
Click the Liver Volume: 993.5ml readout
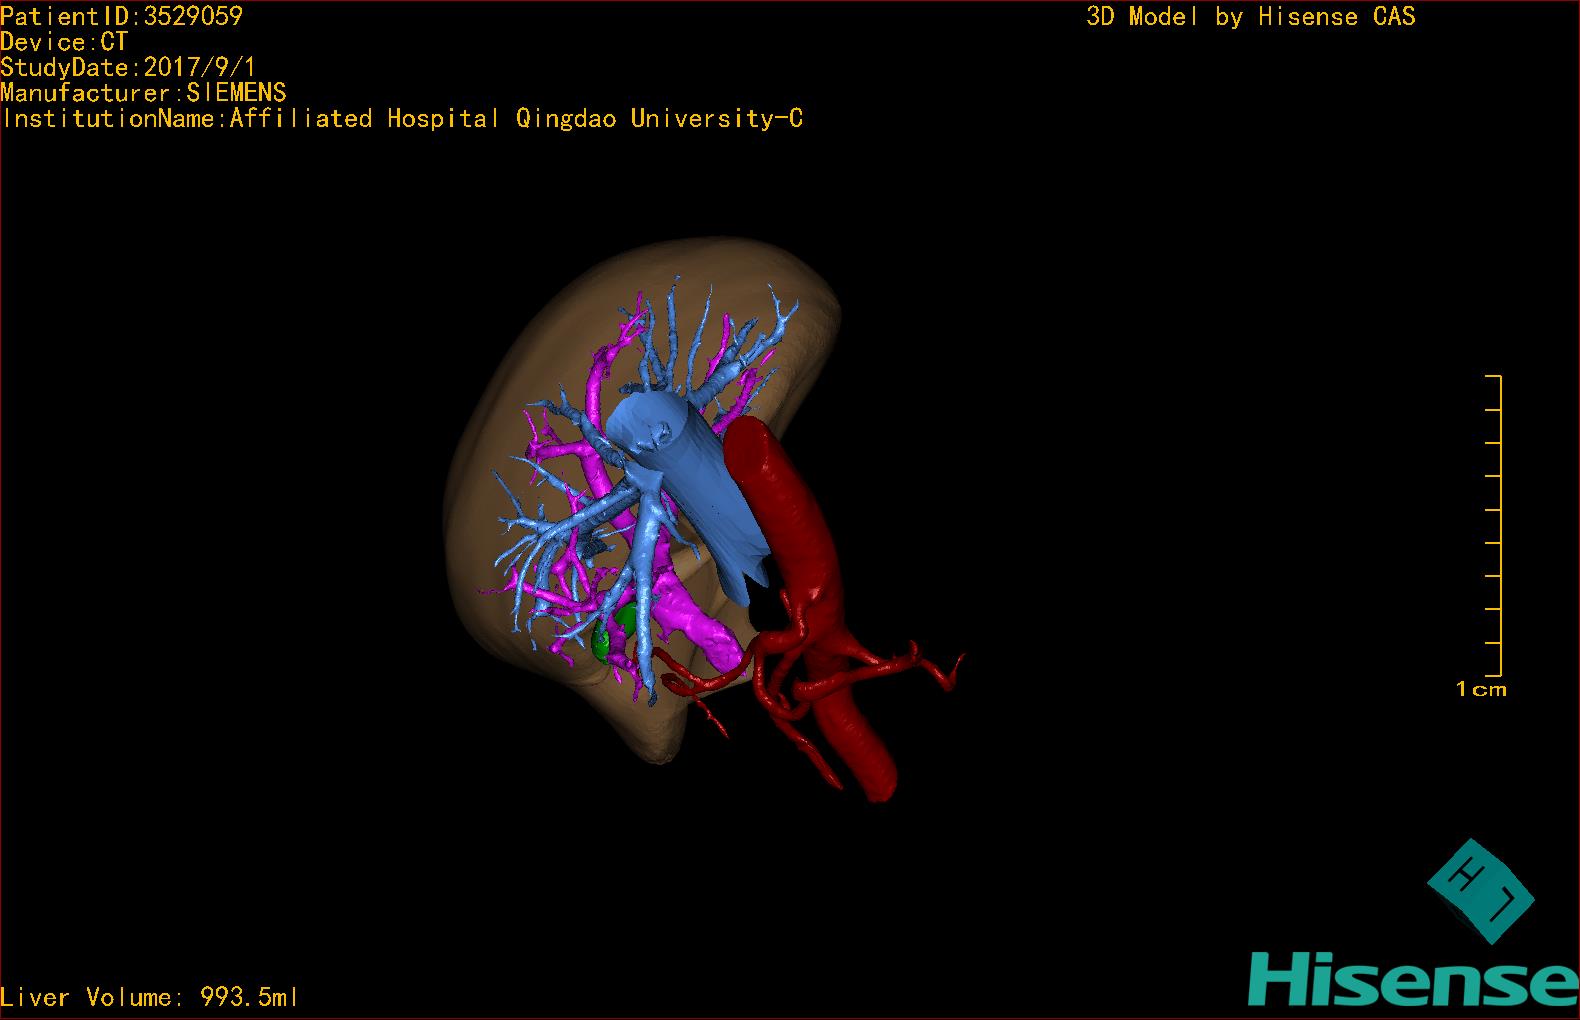tap(150, 997)
